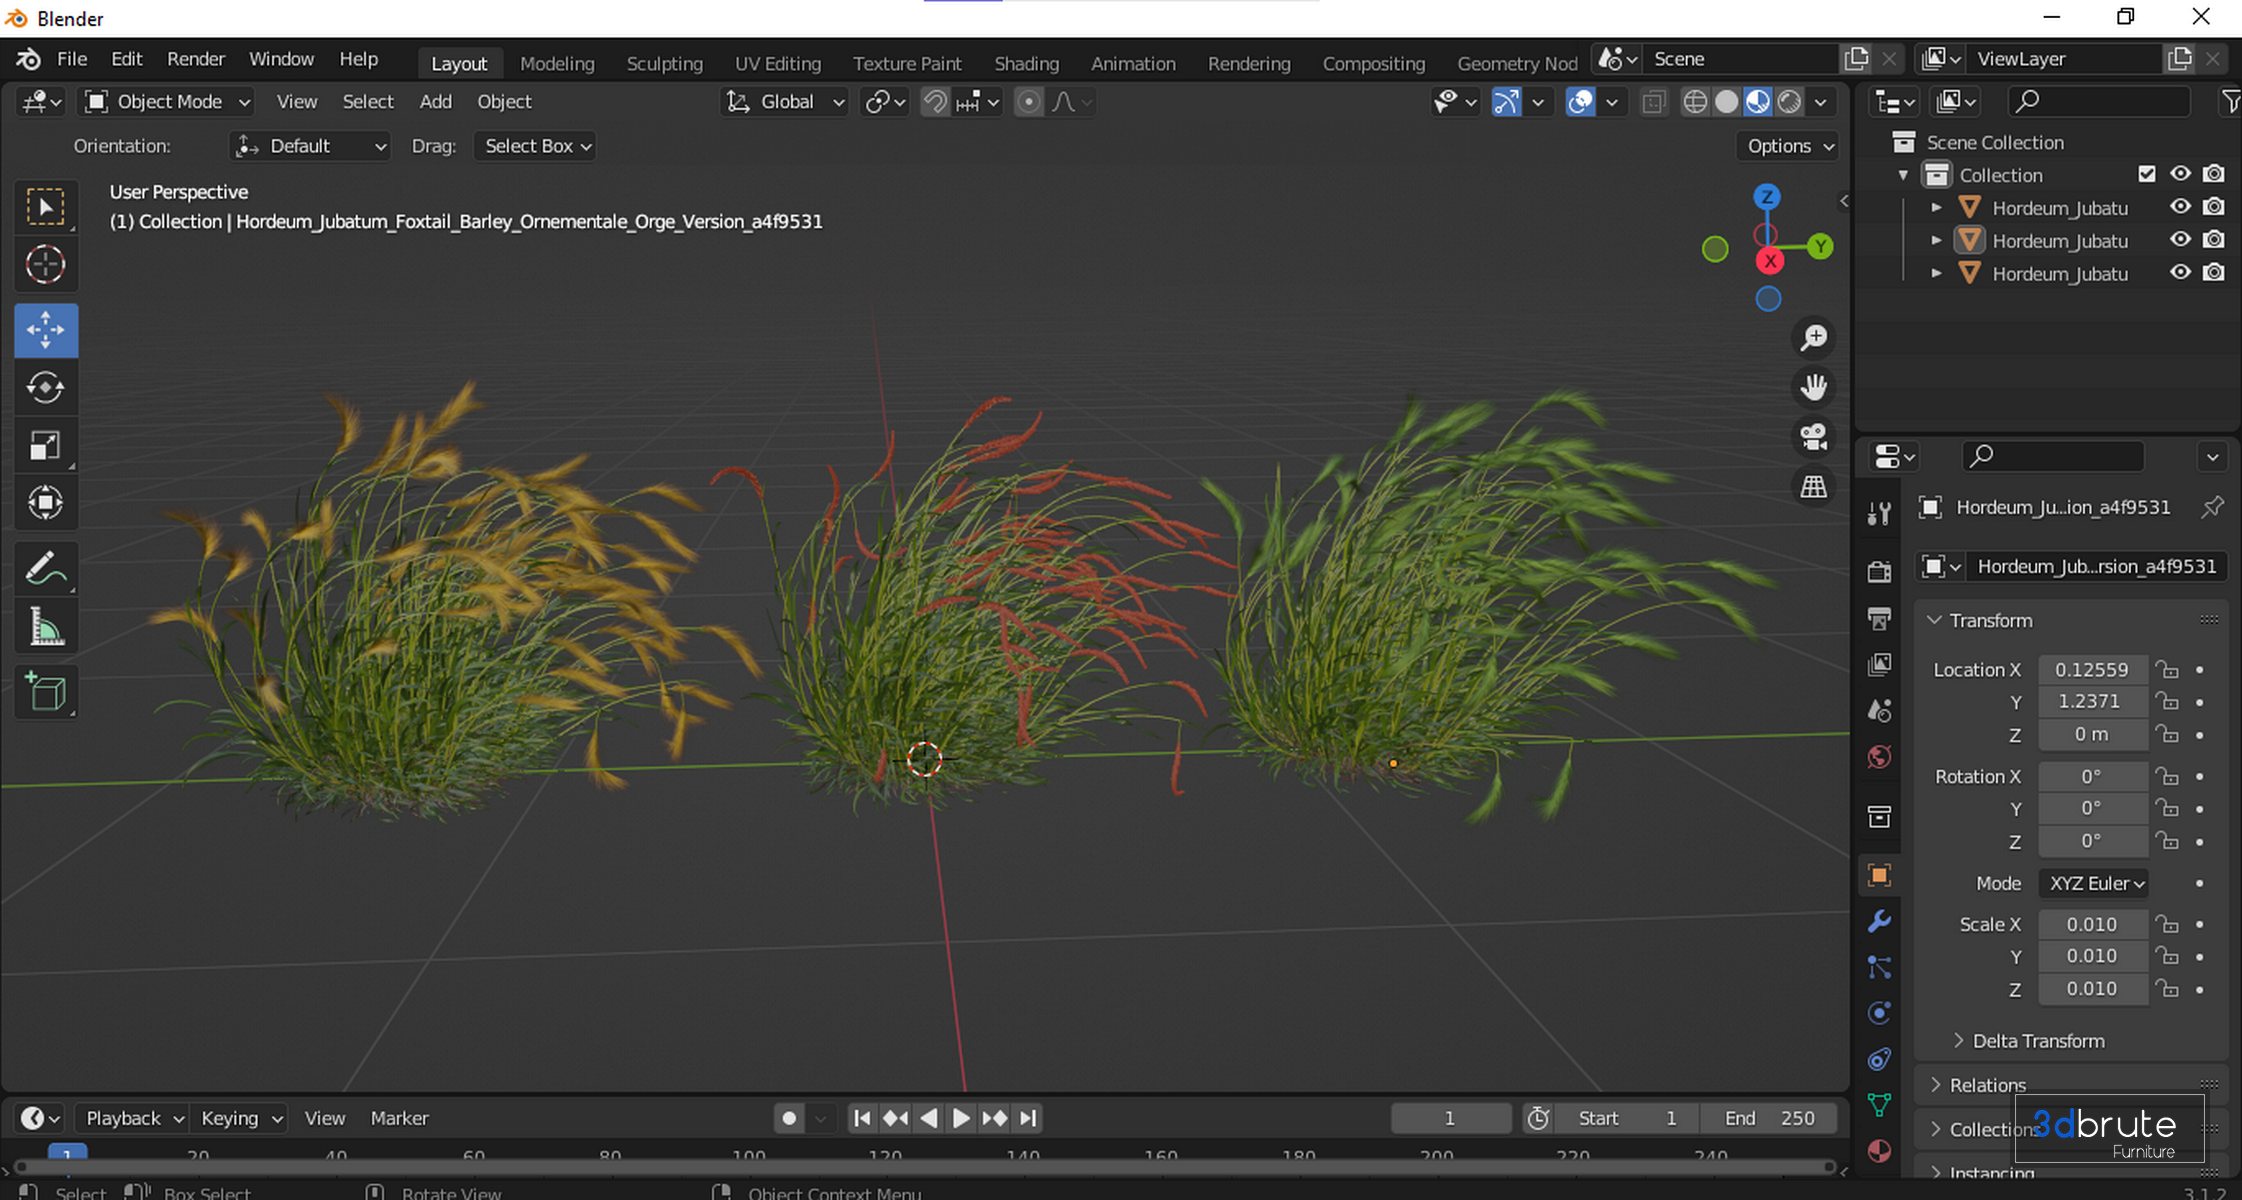2242x1200 pixels.
Task: Activate the Rotate tool
Action: (x=45, y=388)
